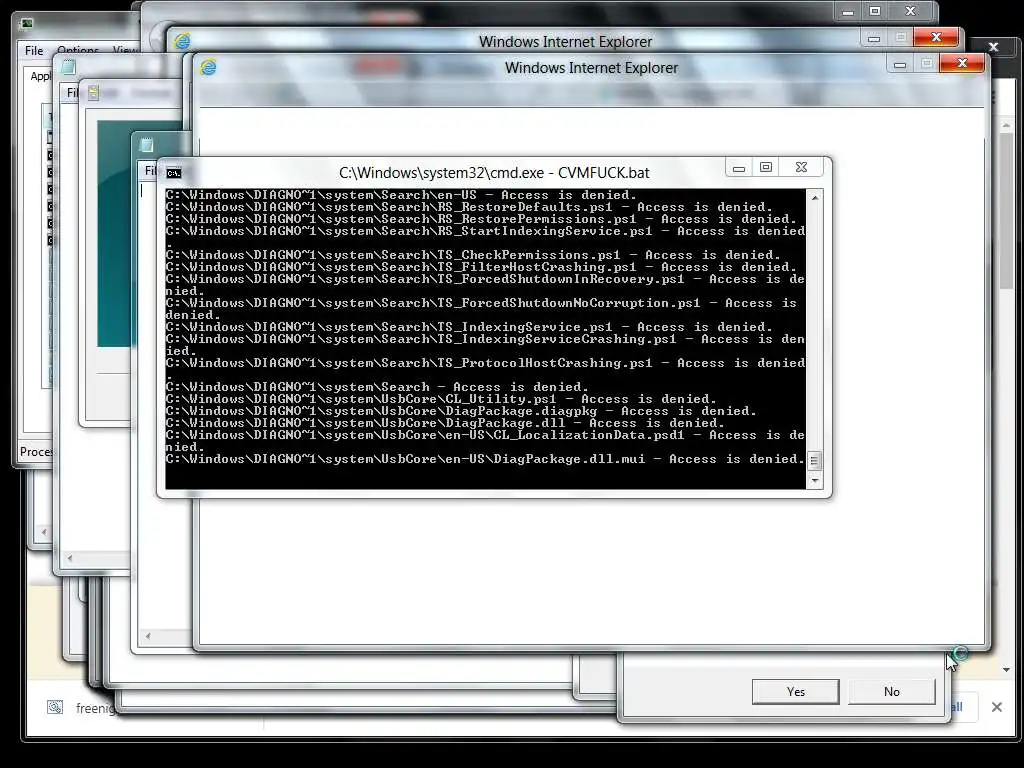Image resolution: width=1024 pixels, height=768 pixels.
Task: Select the Applications tab in Task Manager
Action: [40, 76]
